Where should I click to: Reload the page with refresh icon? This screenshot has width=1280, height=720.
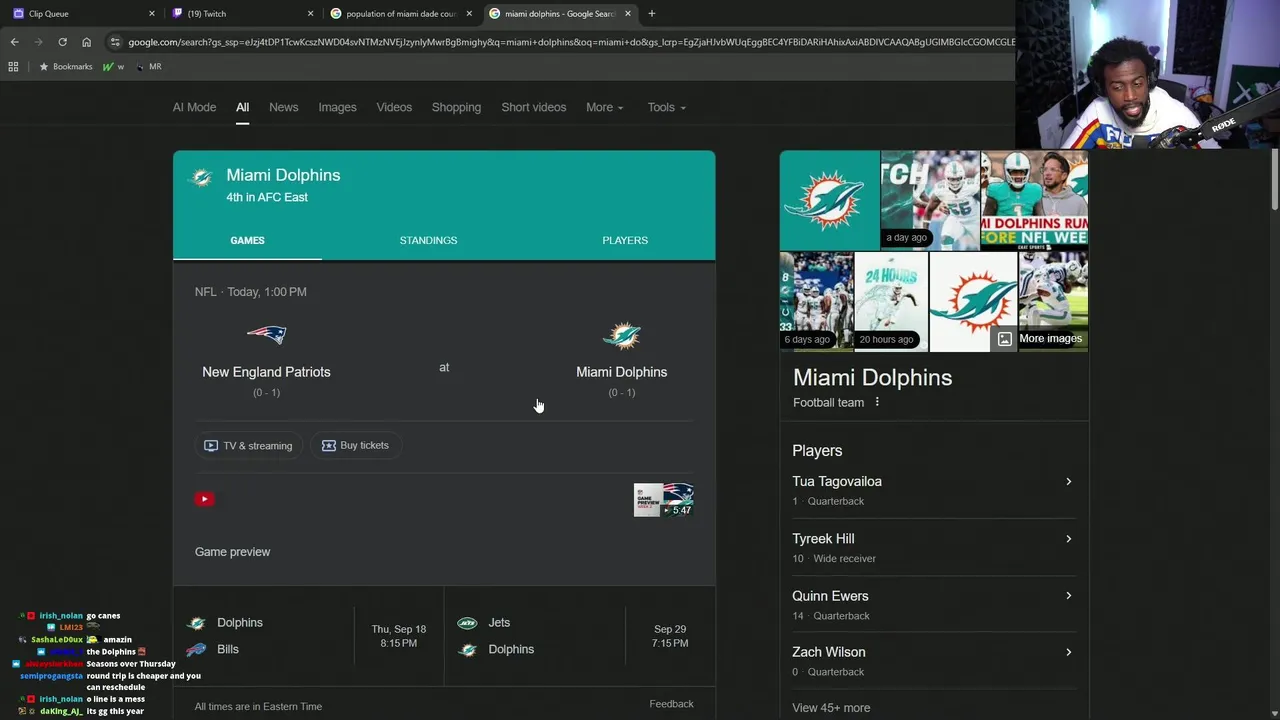pos(62,42)
